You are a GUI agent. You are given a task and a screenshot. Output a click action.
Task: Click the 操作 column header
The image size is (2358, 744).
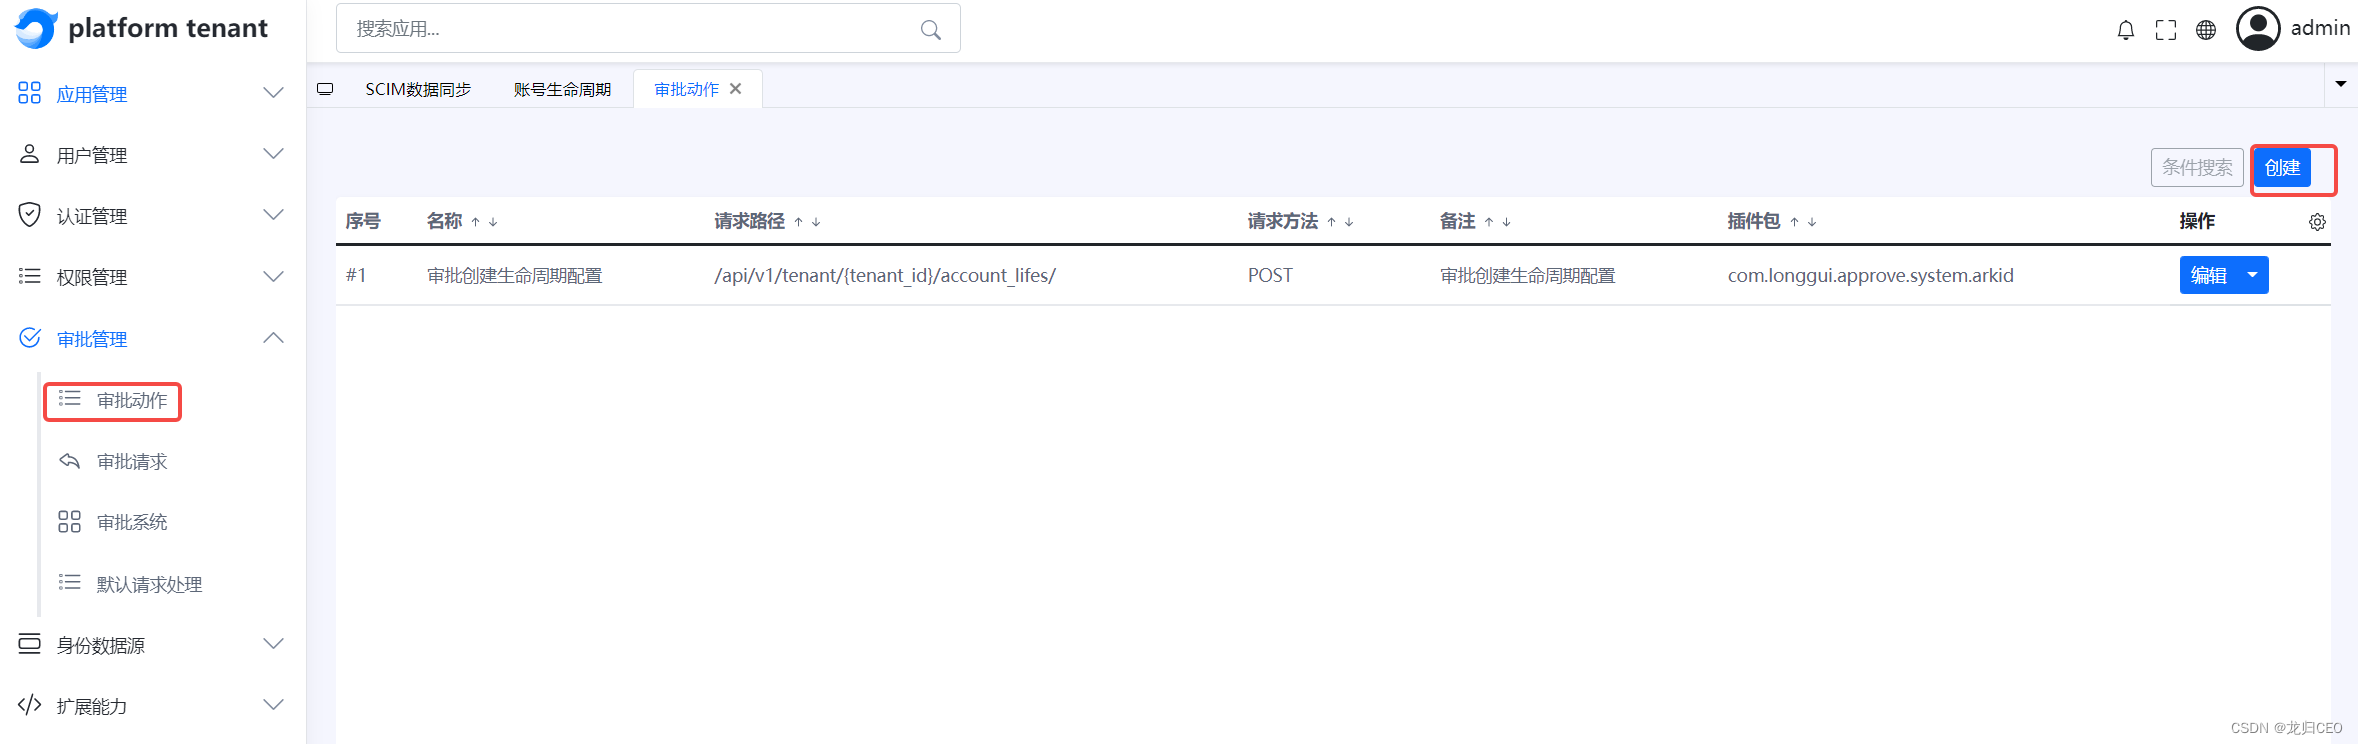[x=2197, y=221]
